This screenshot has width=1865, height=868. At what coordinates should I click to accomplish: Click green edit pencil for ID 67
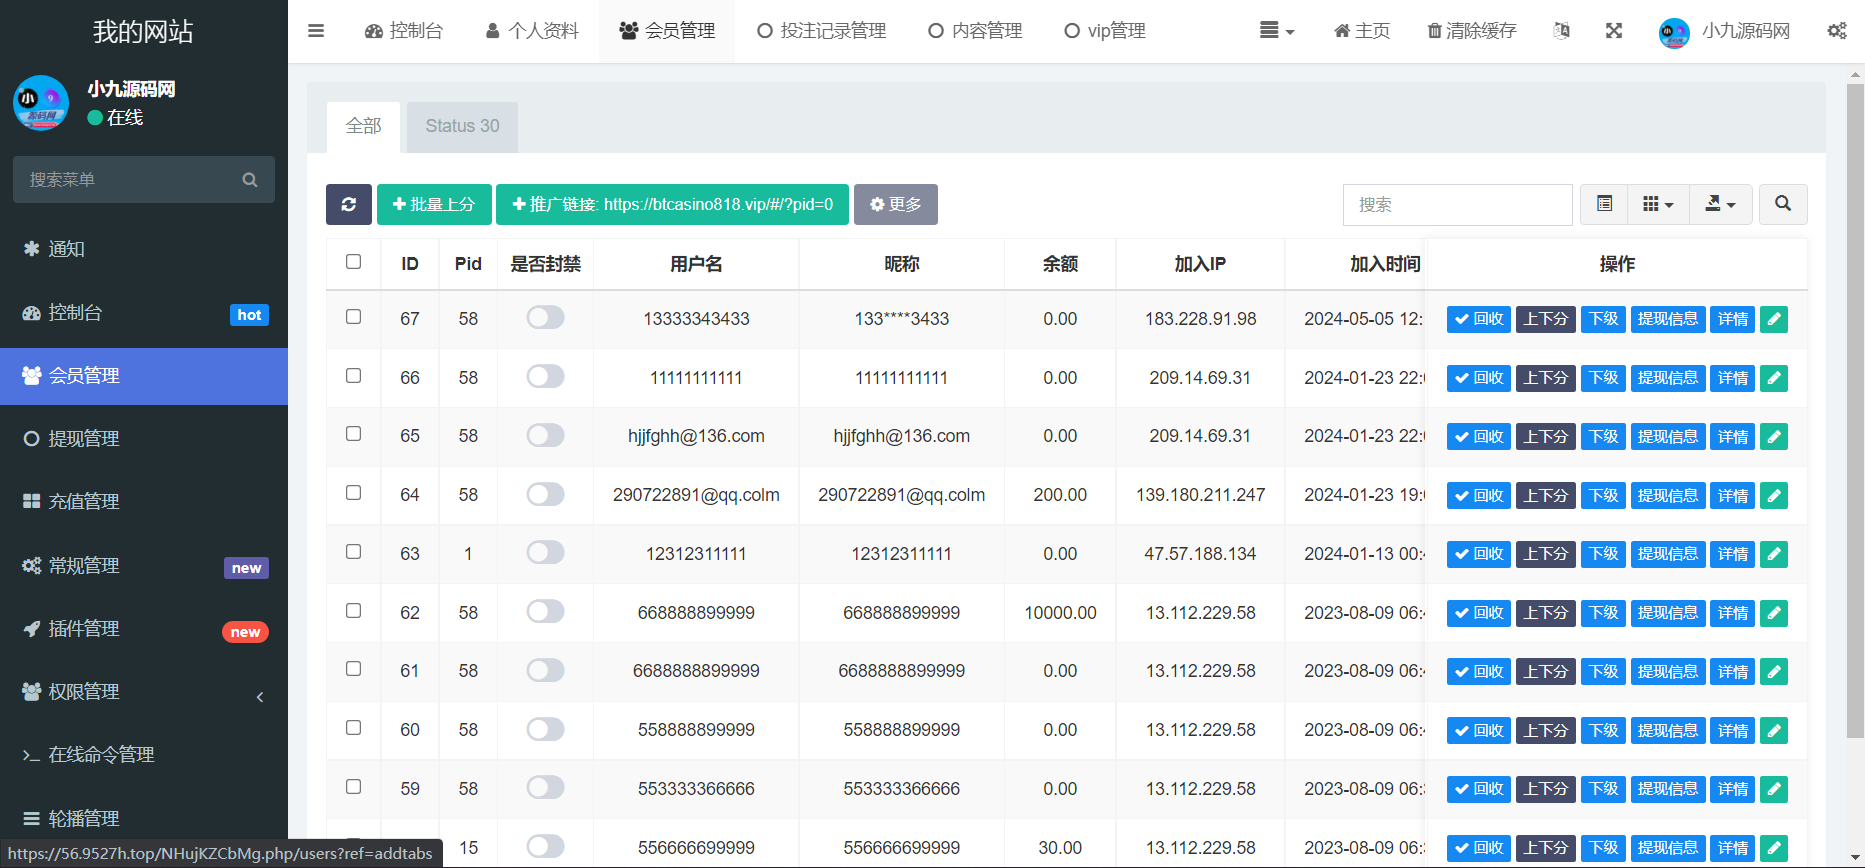(x=1774, y=319)
